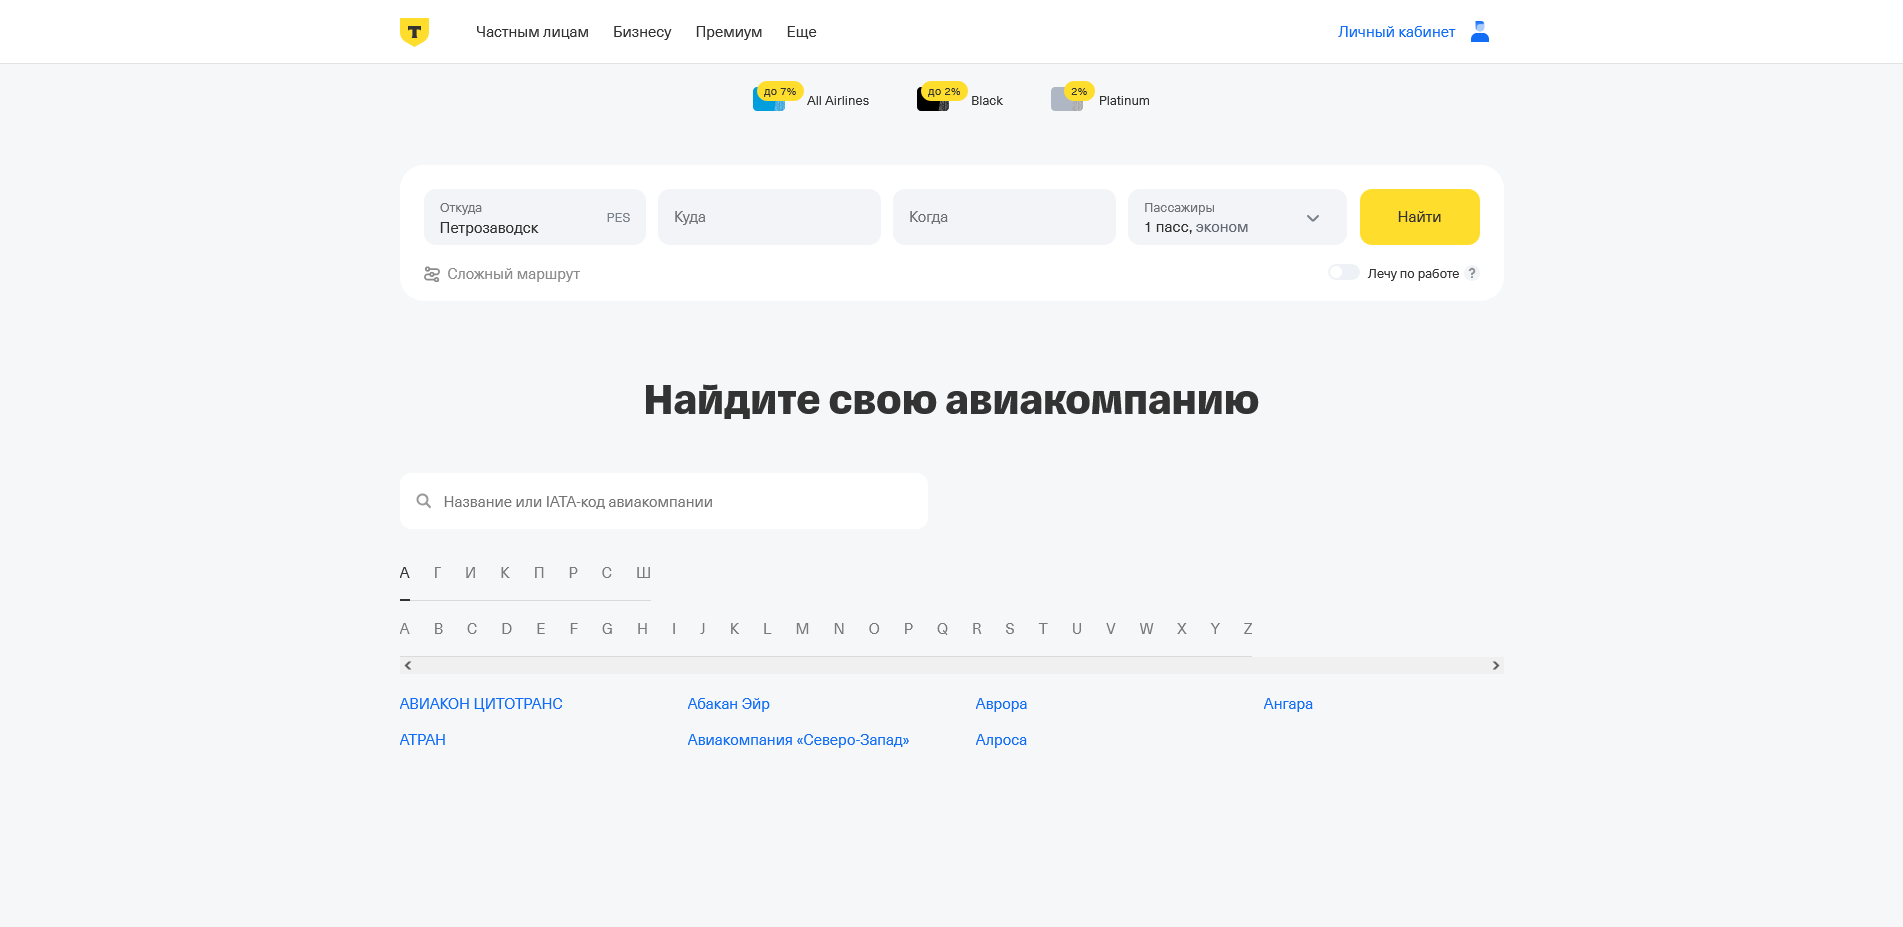This screenshot has height=927, width=1903.
Task: Click the question mark near Лечу по работе
Action: pyautogui.click(x=1472, y=272)
